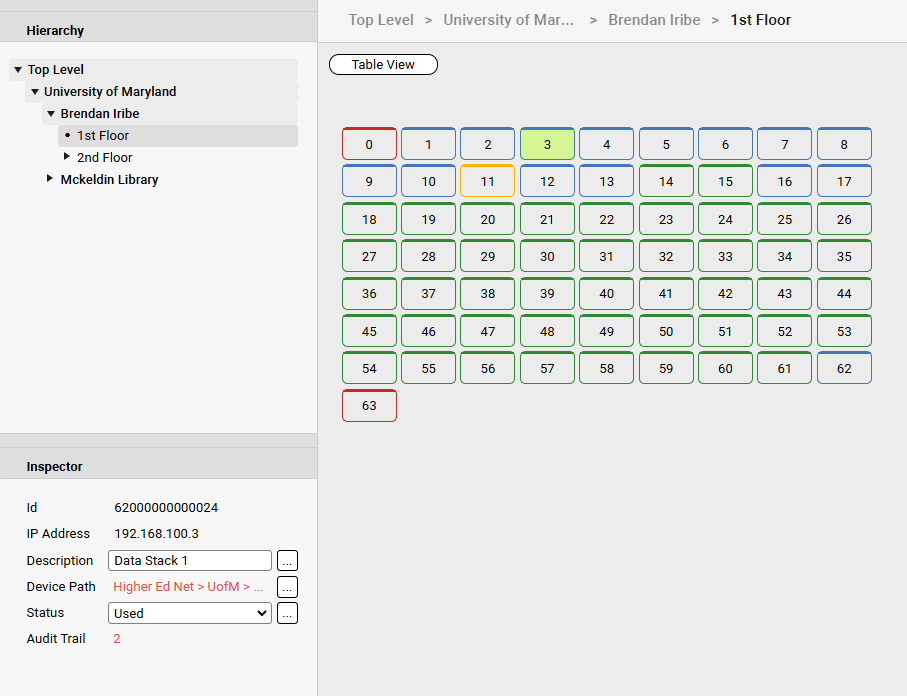Click the ellipsis button beside Status dropdown
The image size is (907, 696).
point(287,613)
